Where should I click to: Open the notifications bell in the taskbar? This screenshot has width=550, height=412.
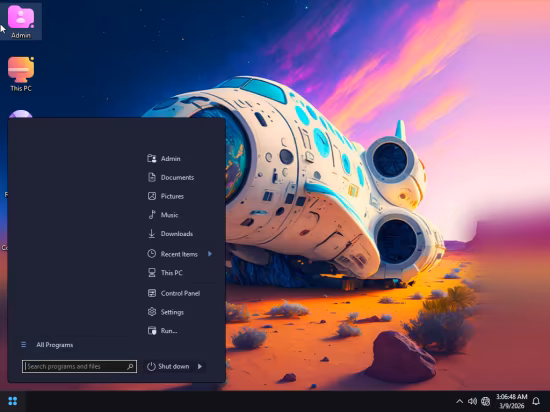click(x=536, y=401)
